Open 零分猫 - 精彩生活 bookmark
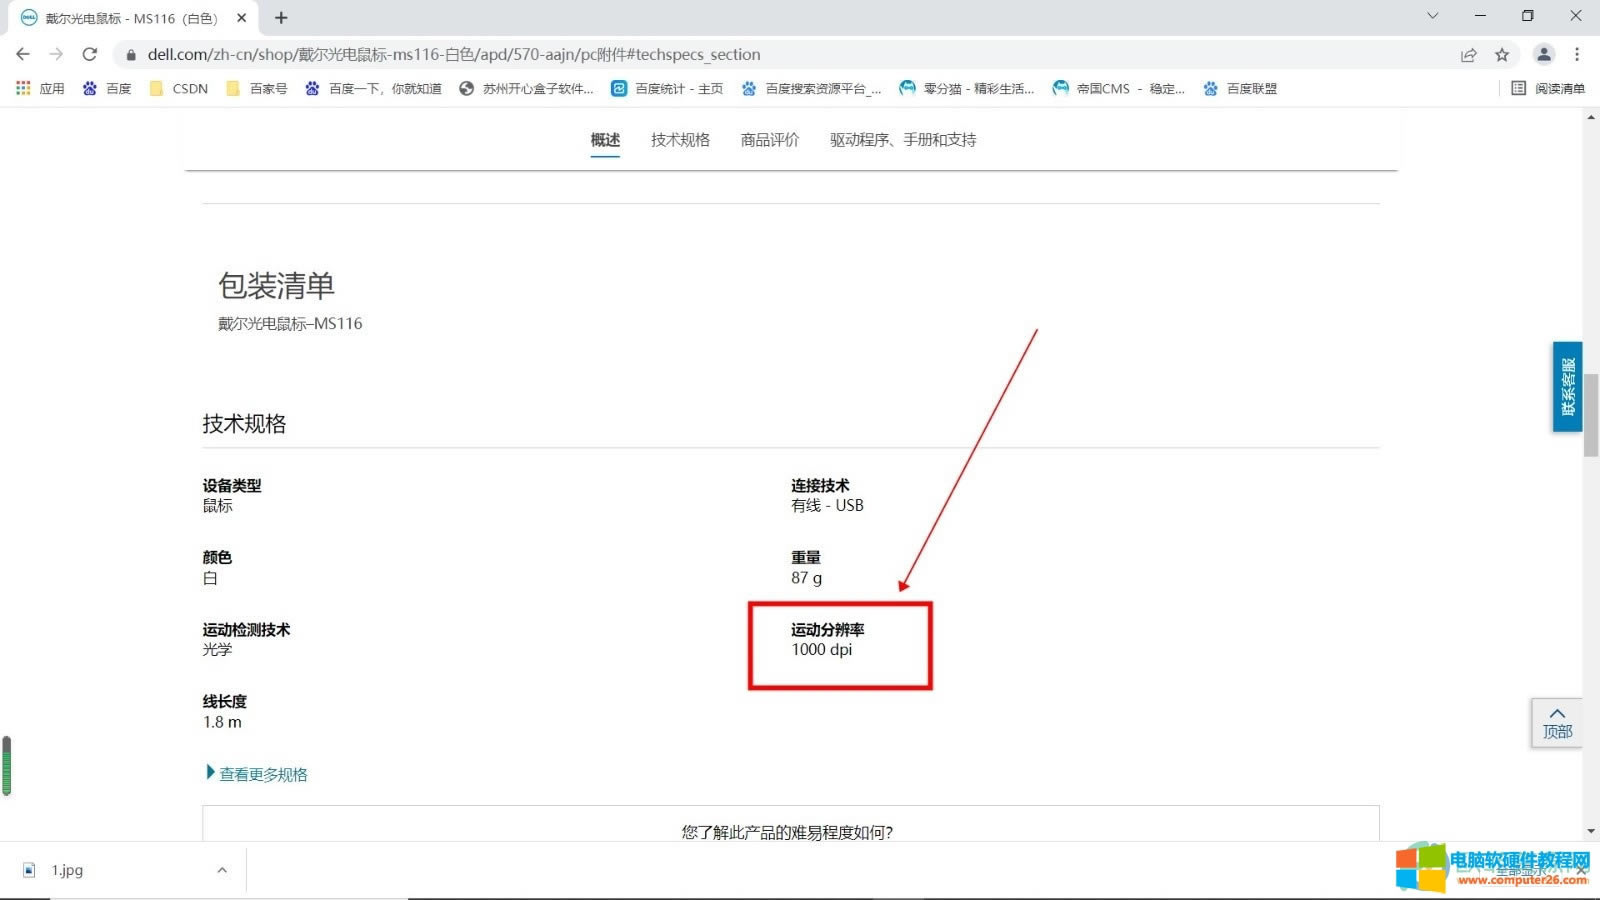This screenshot has height=900, width=1600. pyautogui.click(x=966, y=88)
